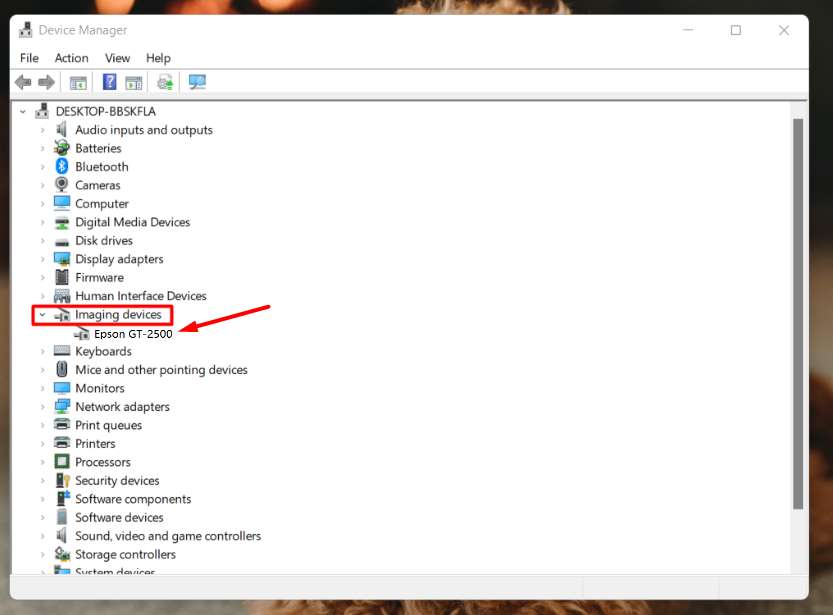Click the Device Manager title bar icon

pyautogui.click(x=26, y=30)
